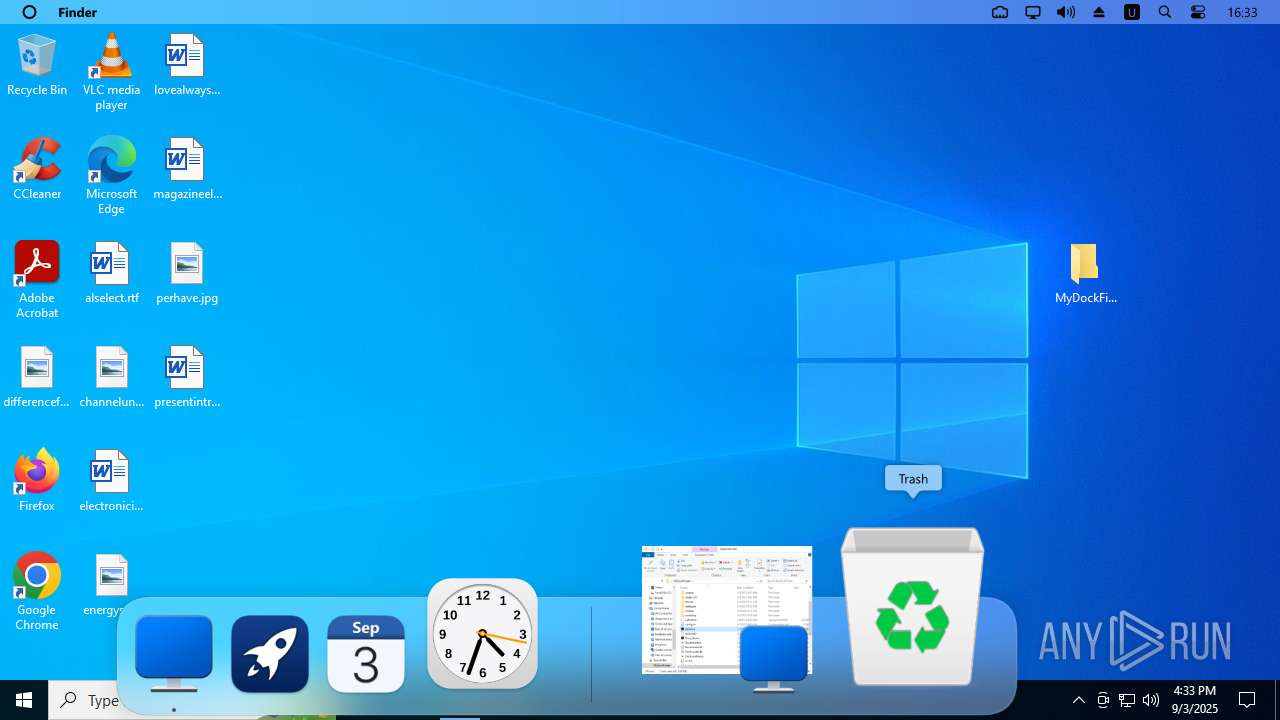This screenshot has width=1280, height=720.
Task: Click the network icon in top menu bar
Action: coord(1000,12)
